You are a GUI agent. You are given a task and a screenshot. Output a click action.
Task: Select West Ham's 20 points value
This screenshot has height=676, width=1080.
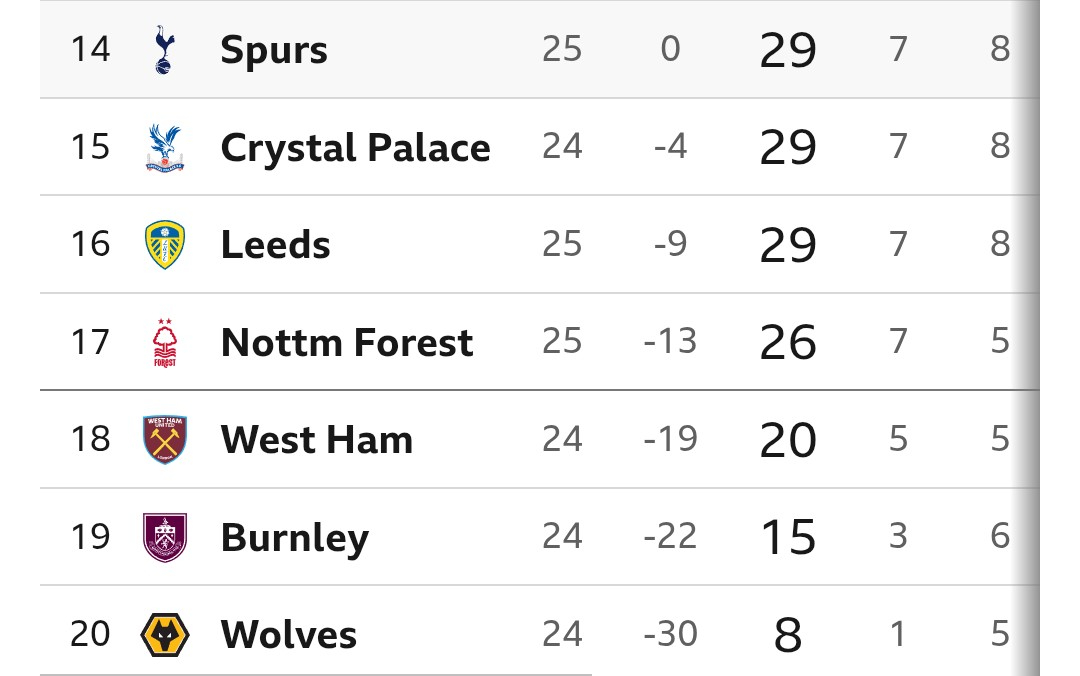(x=788, y=440)
